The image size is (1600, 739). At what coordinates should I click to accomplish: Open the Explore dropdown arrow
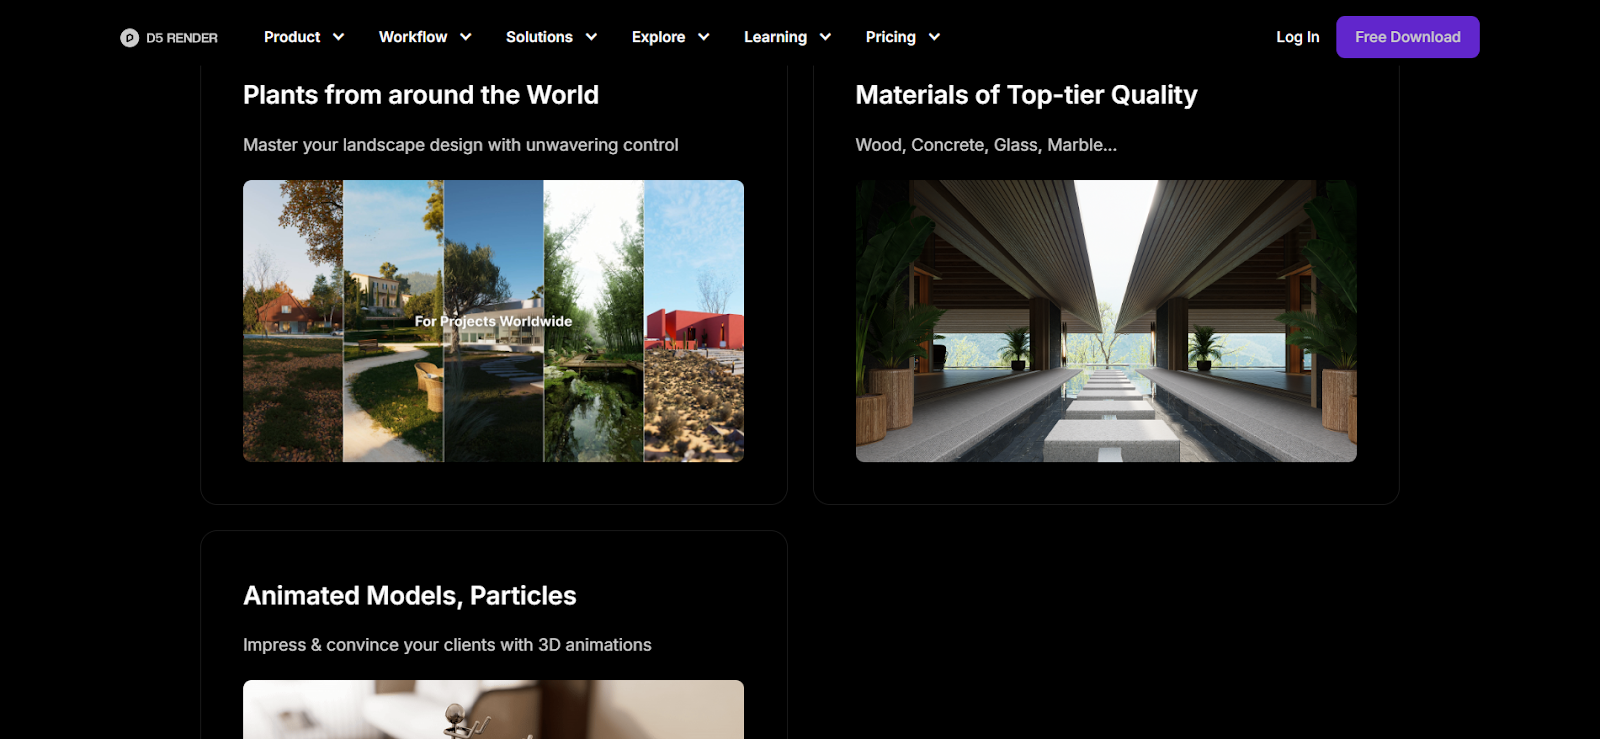tap(703, 37)
